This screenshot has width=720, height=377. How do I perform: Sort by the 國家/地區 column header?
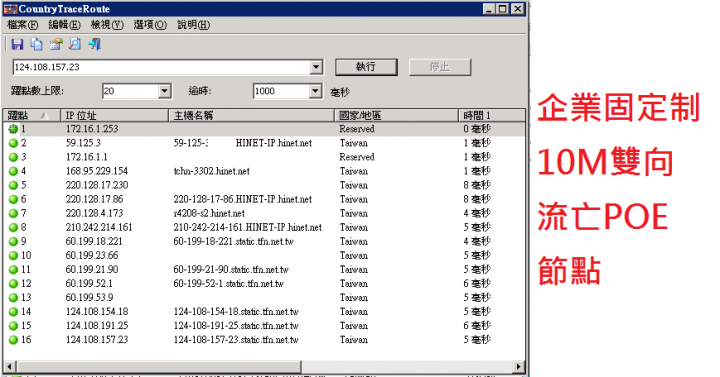click(396, 115)
